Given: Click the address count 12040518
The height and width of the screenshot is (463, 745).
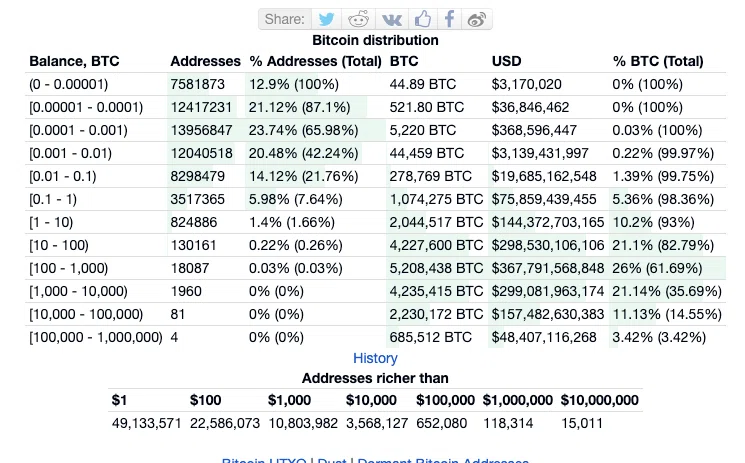Looking at the screenshot, I should 201,154.
